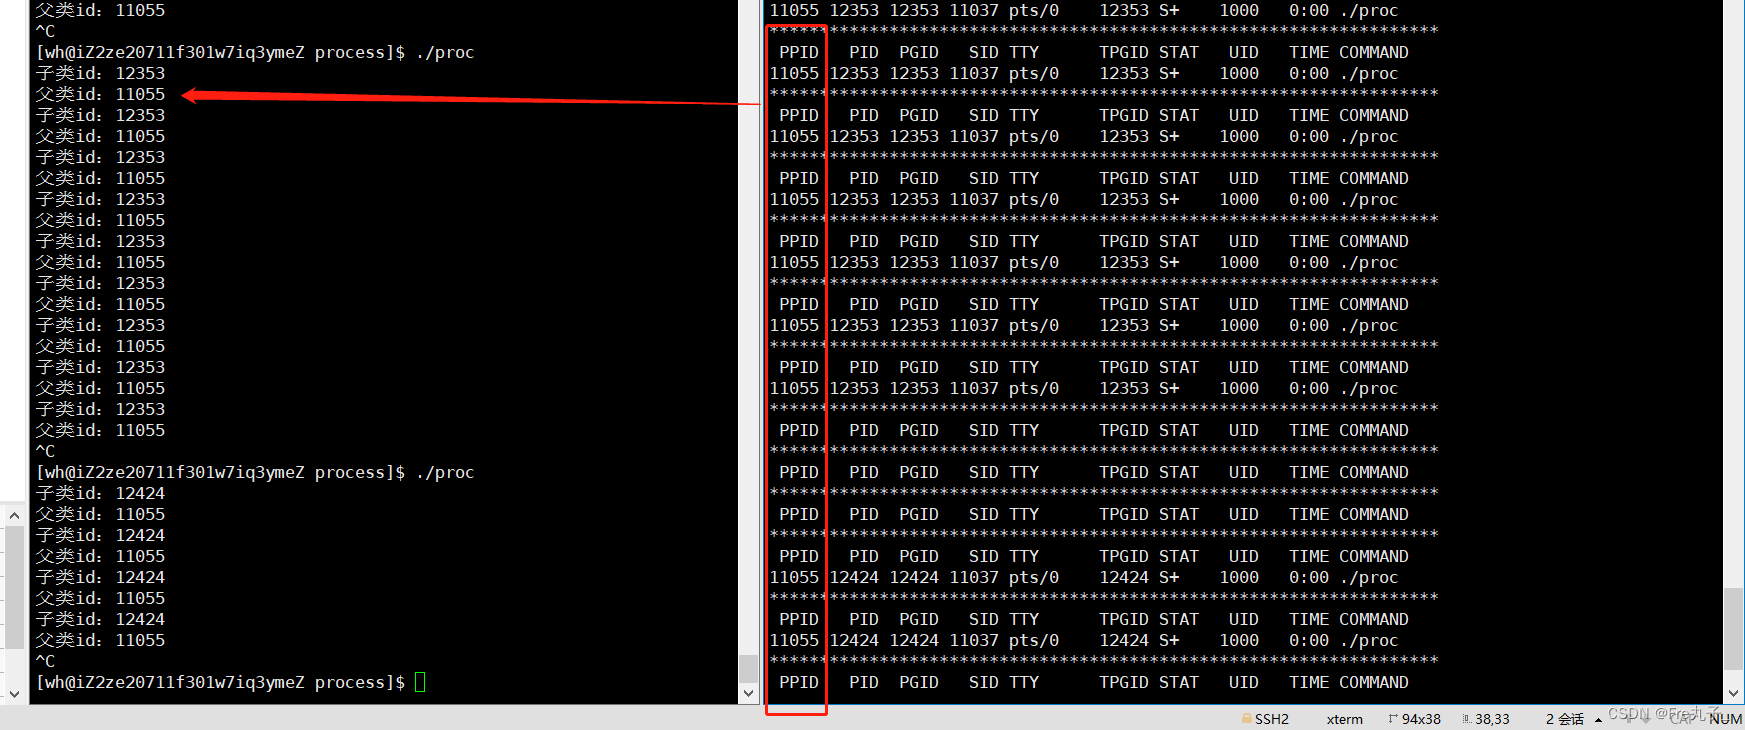
Task: Click the scroll thumb of the right terminal's scrollbar
Action: click(x=1734, y=629)
